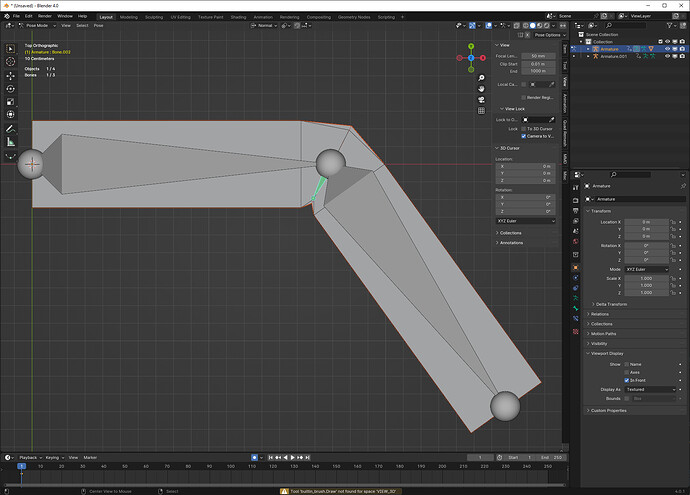The height and width of the screenshot is (495, 690).
Task: Enable Show Axes checkbox
Action: click(627, 372)
